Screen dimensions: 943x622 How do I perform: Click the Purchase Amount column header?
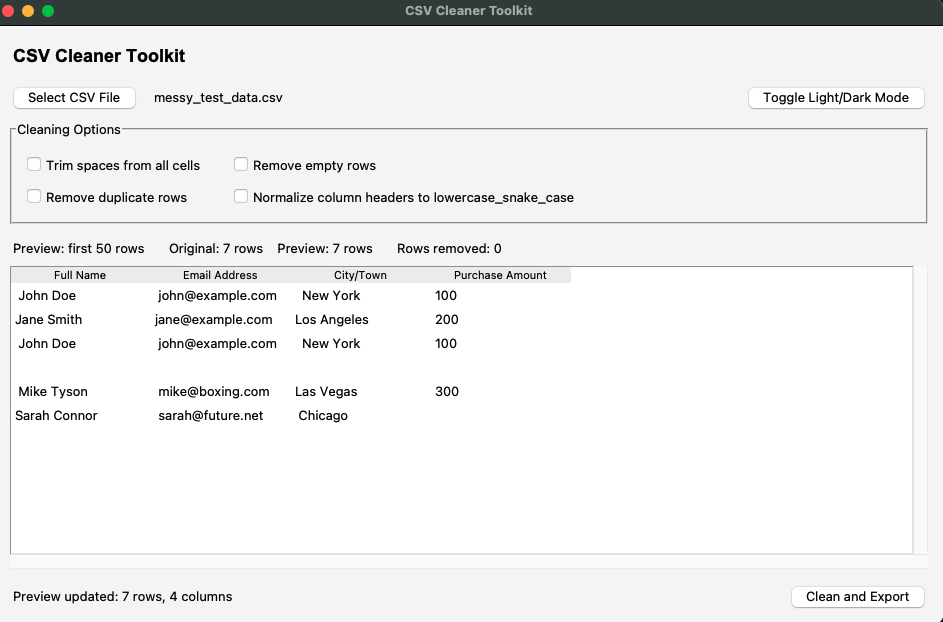[500, 275]
